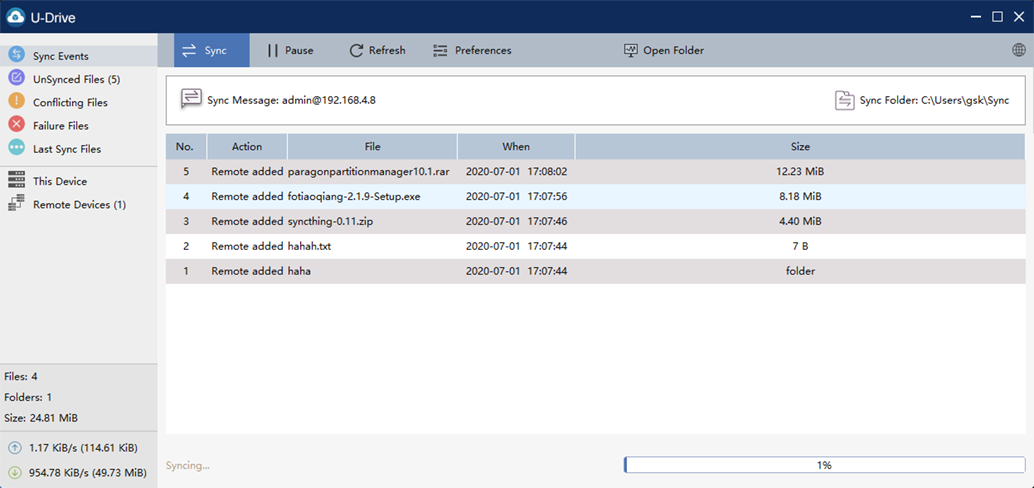
Task: Click the Sync Message chat icon
Action: coord(191,98)
